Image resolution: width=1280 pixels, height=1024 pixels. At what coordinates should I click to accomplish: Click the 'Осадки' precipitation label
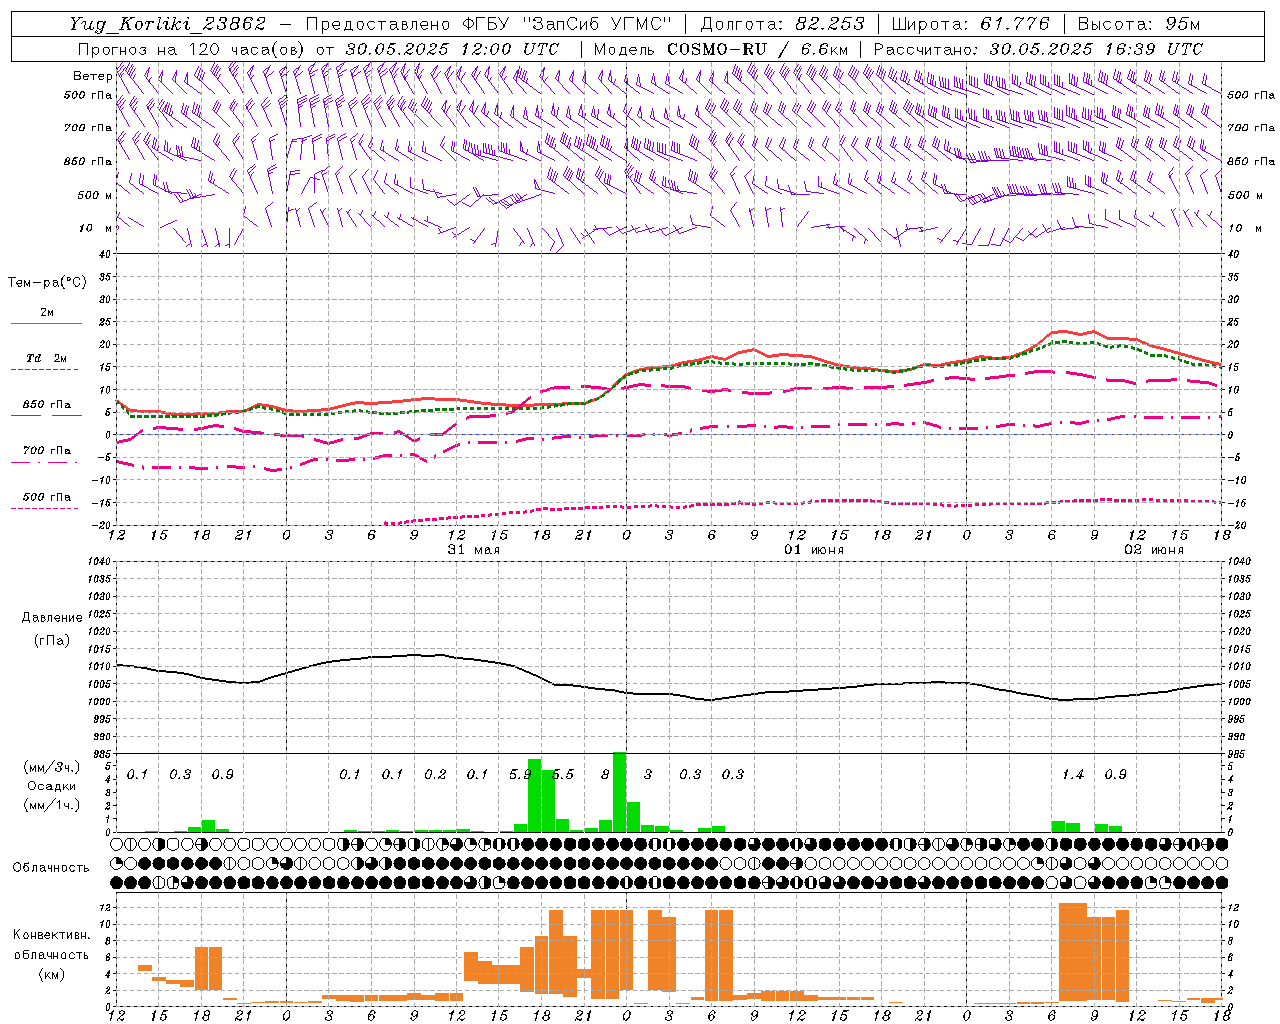click(52, 786)
